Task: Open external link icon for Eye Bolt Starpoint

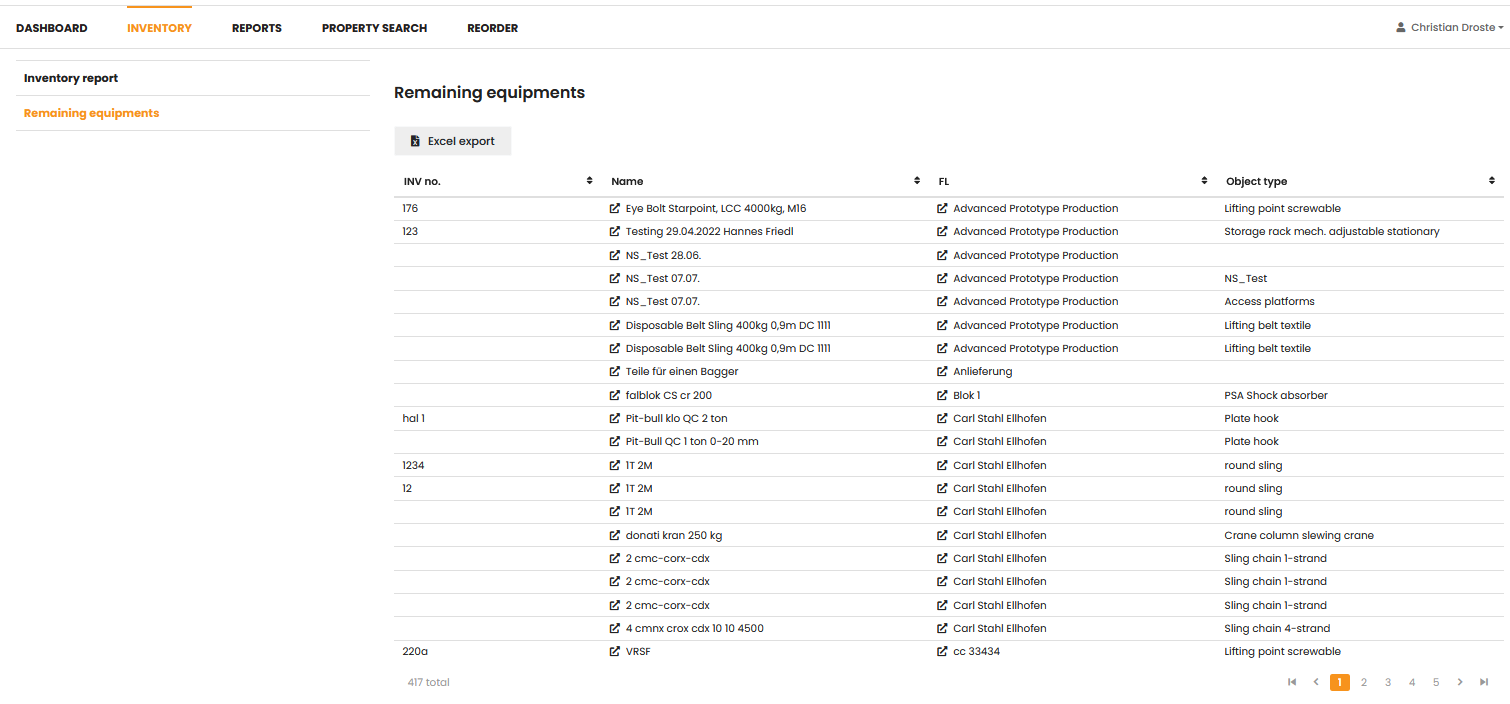Action: 615,209
